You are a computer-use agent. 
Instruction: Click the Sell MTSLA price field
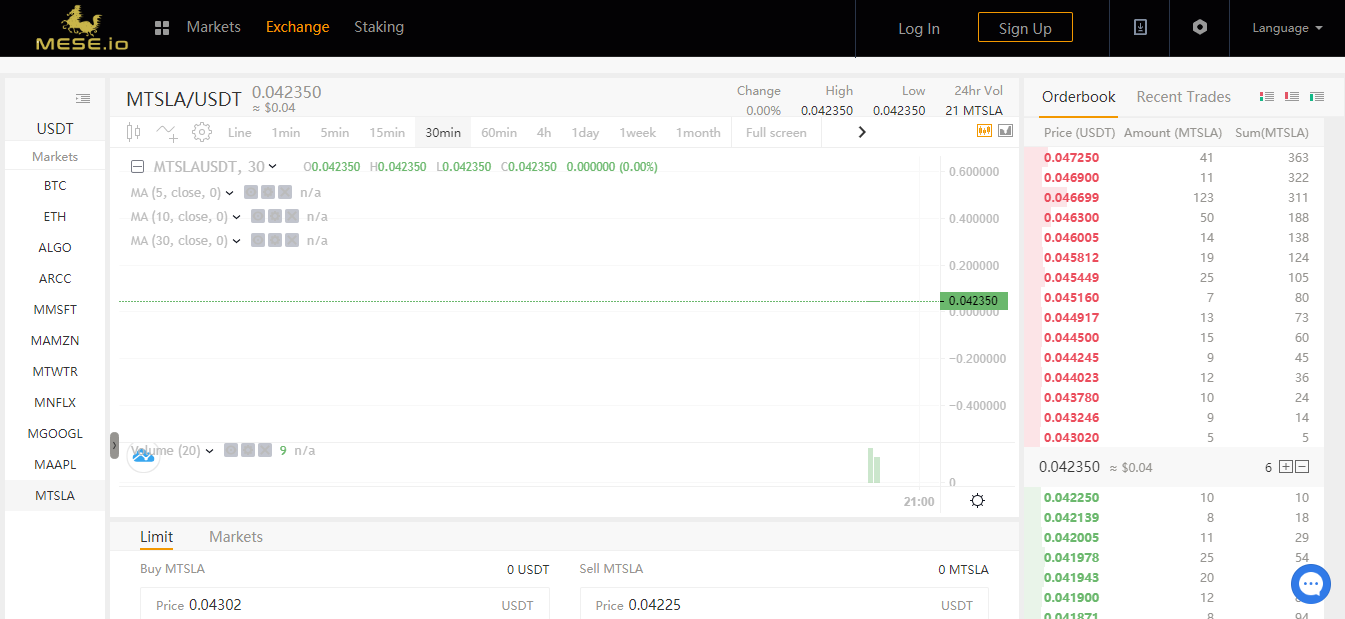(784, 604)
